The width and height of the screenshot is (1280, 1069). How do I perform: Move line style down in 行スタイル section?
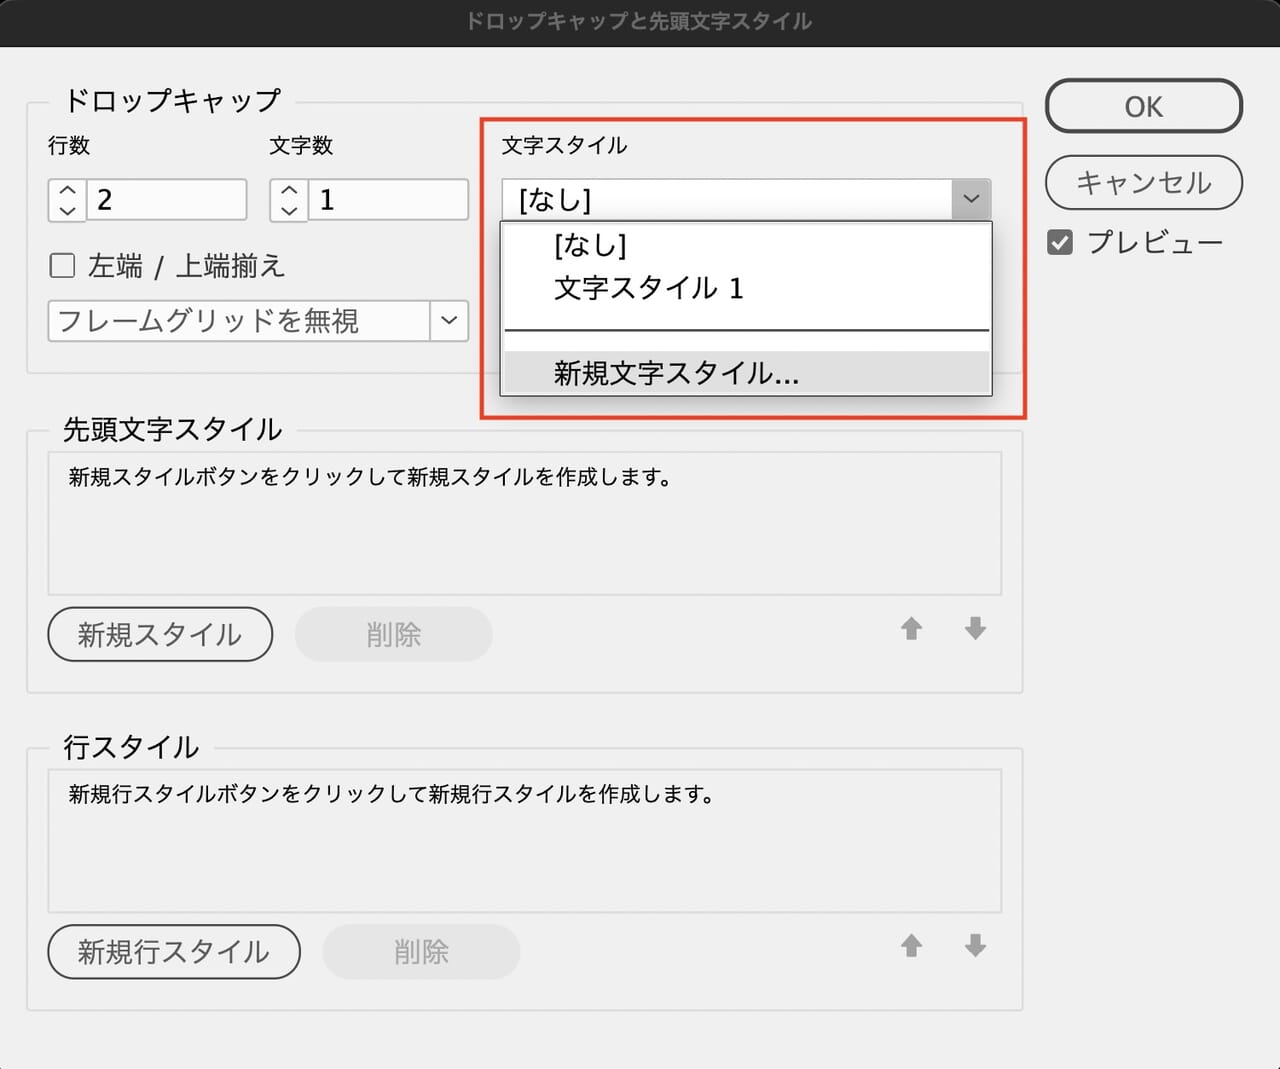[974, 947]
